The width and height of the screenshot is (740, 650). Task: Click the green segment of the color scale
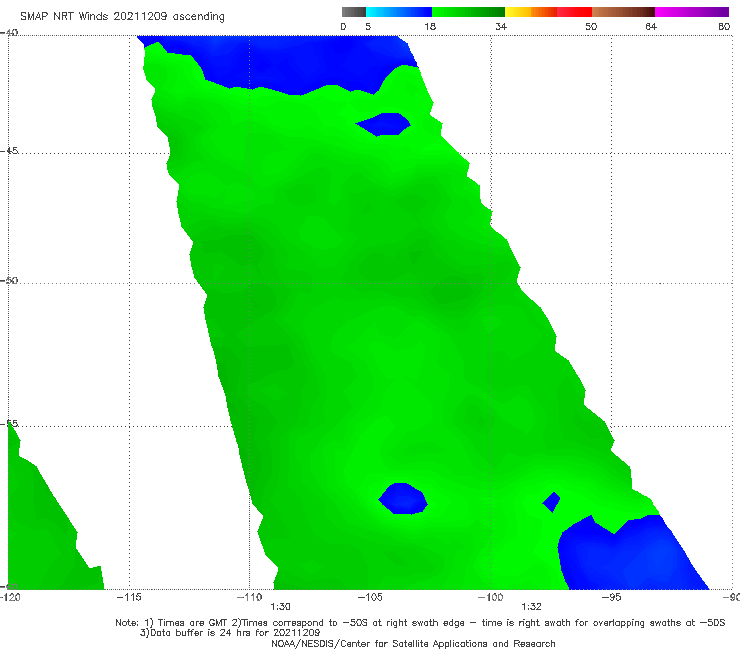(x=468, y=12)
